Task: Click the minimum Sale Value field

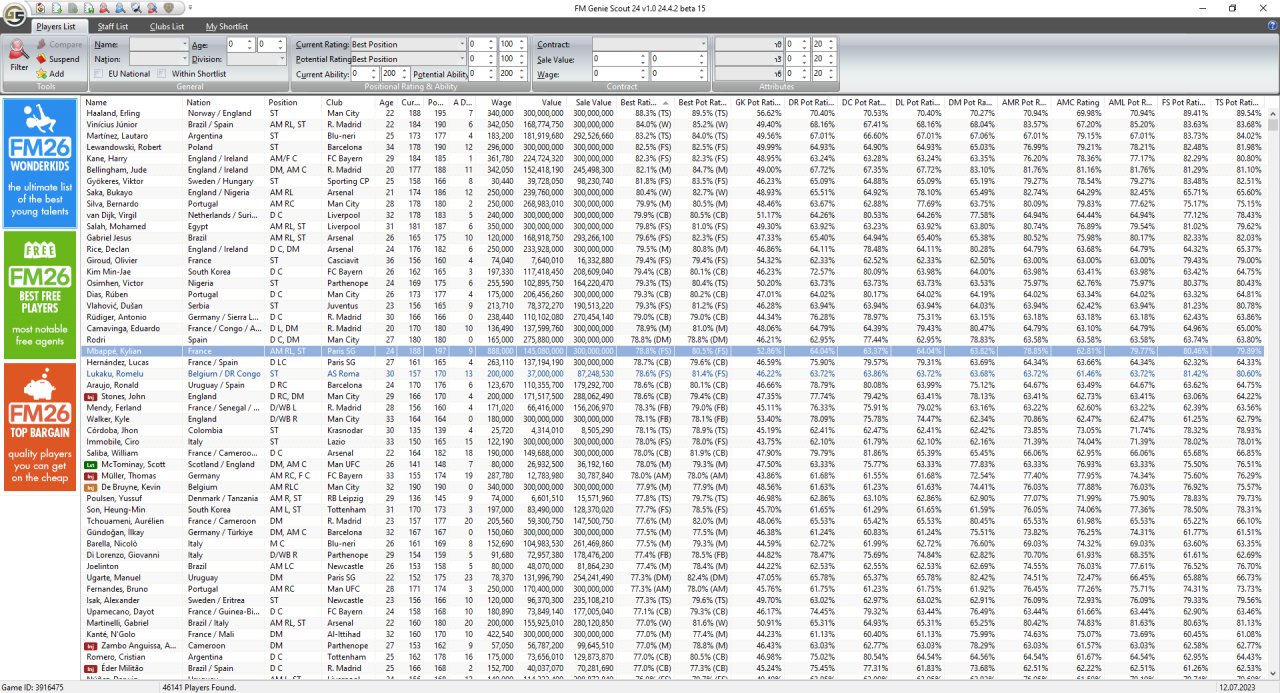Action: tap(620, 59)
